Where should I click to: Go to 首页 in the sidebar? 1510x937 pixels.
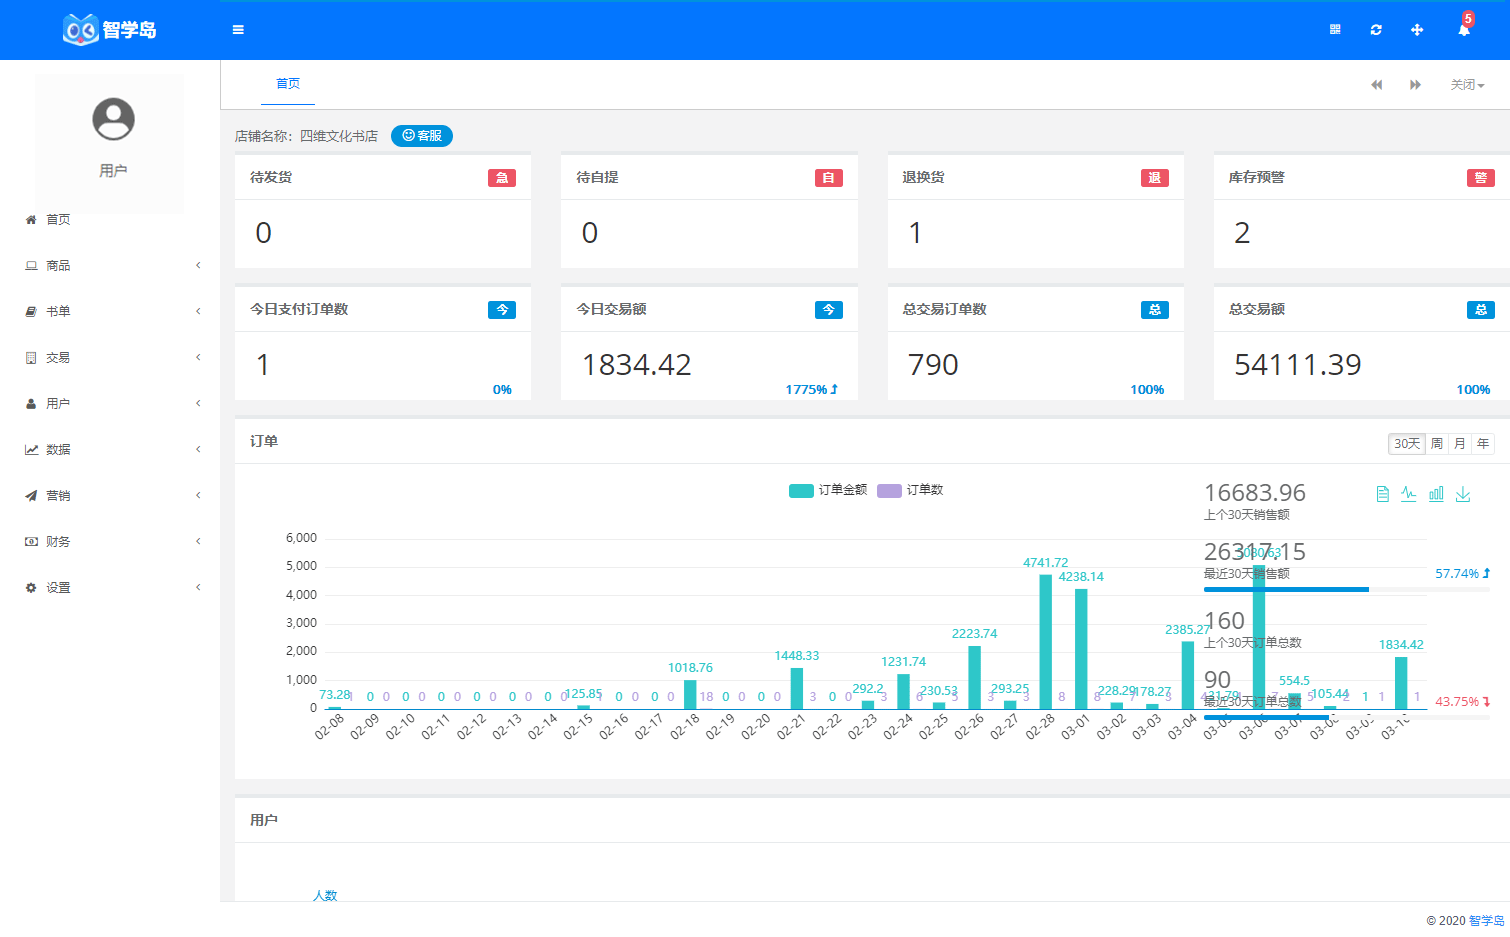tap(58, 220)
